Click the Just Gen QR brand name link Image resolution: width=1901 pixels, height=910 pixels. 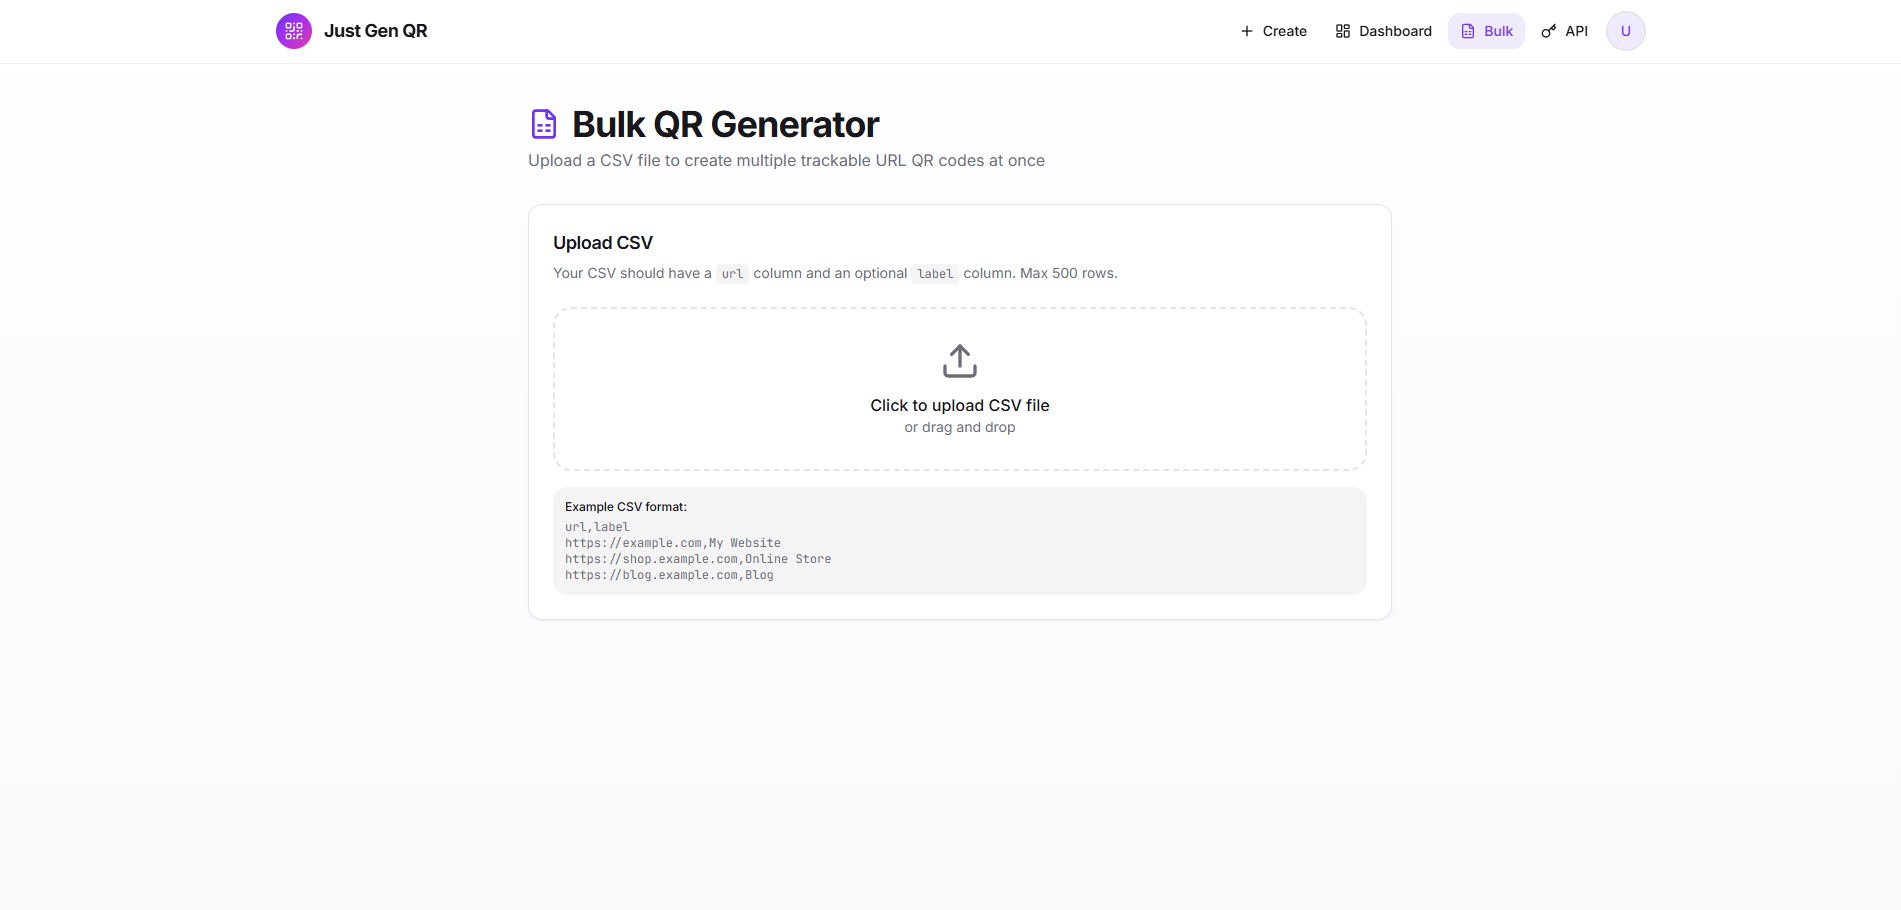click(376, 31)
